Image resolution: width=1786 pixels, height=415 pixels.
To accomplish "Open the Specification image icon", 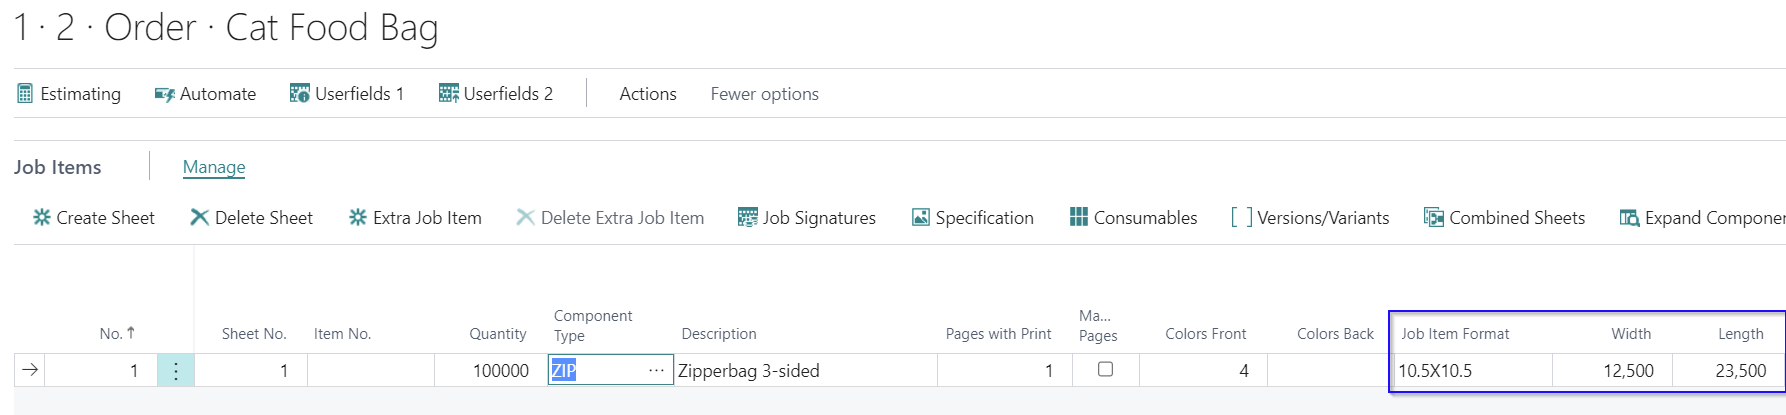I will point(921,217).
